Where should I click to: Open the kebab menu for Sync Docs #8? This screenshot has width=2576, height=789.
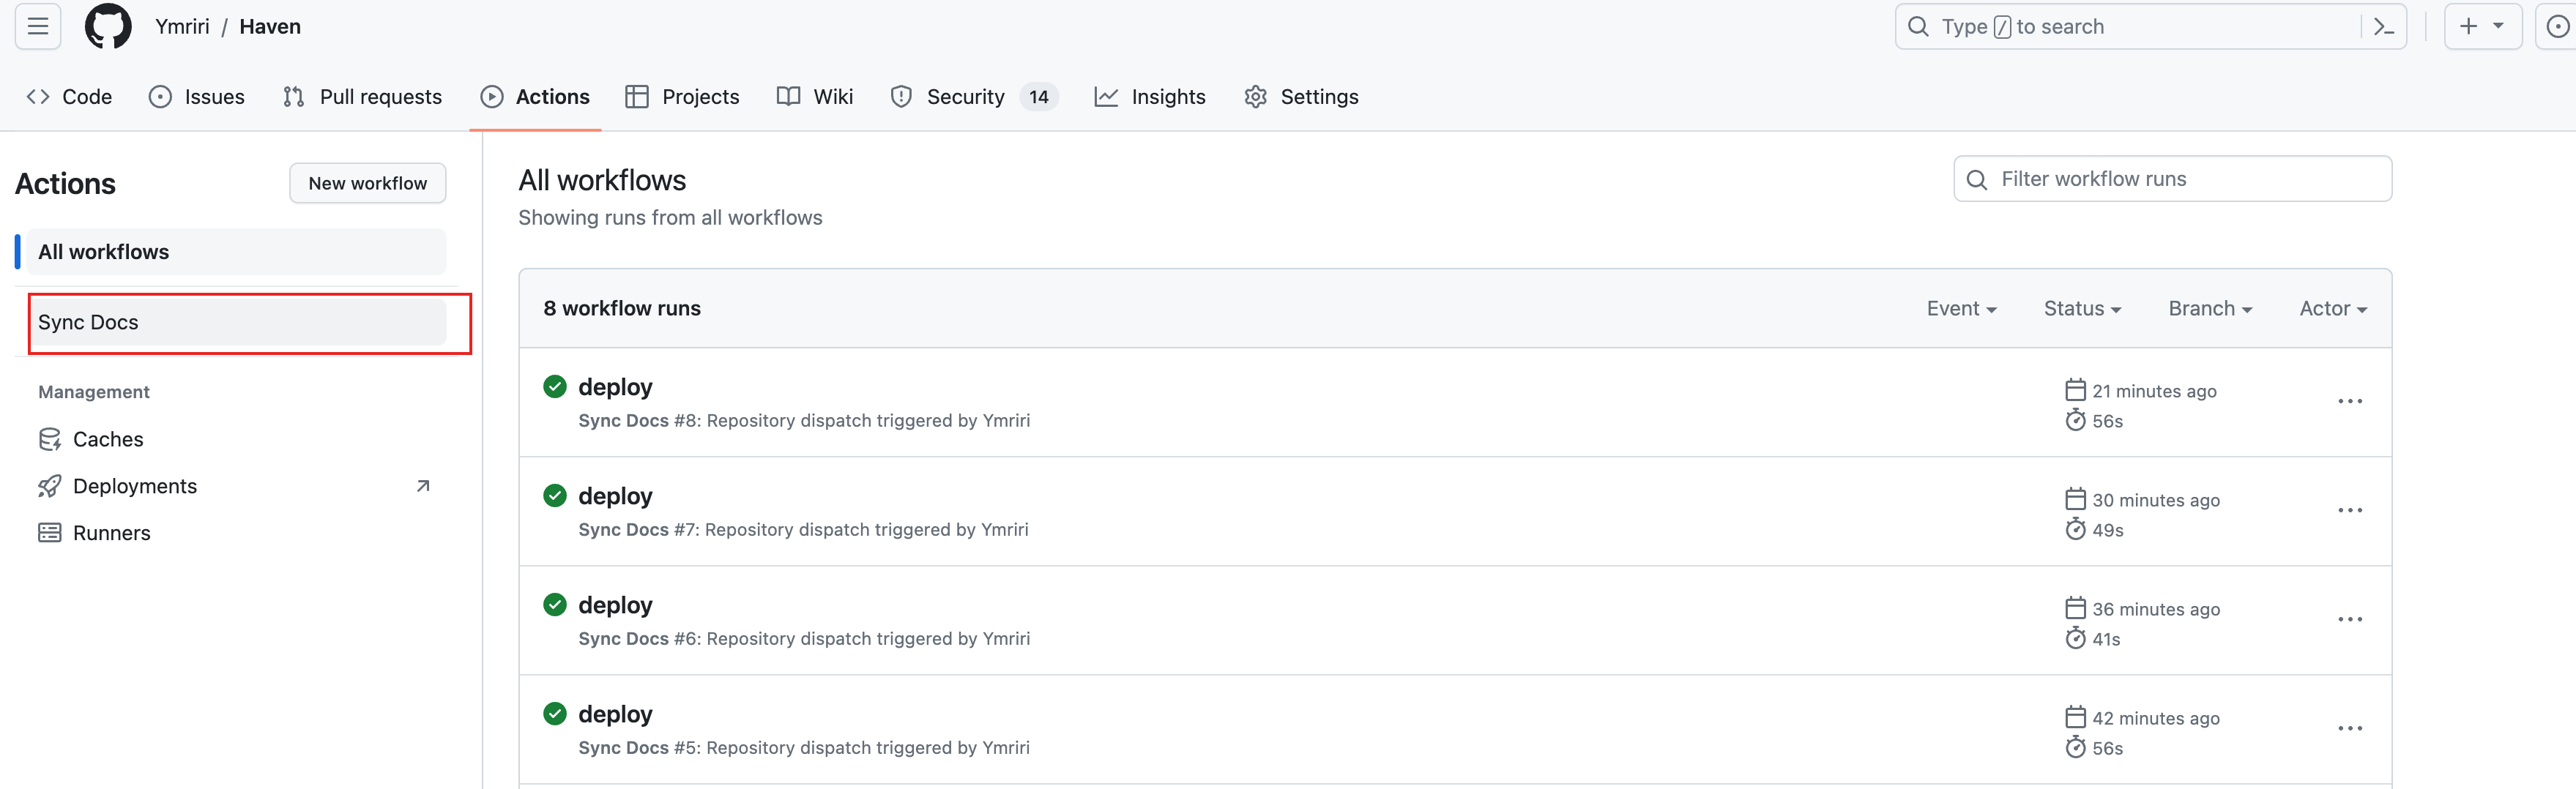[x=2350, y=402]
